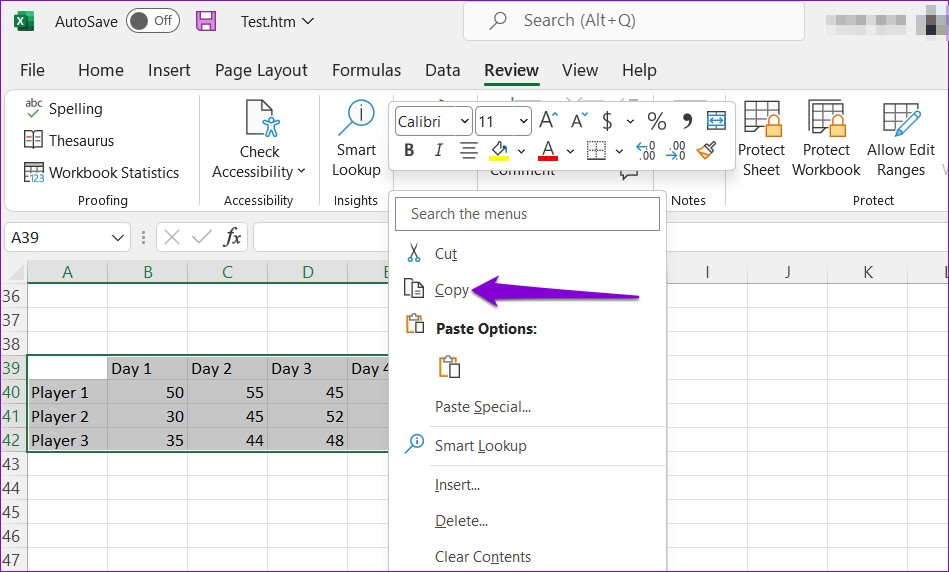Choose Insert... from context menu
Screen dimensions: 949x572
pyautogui.click(x=527, y=485)
